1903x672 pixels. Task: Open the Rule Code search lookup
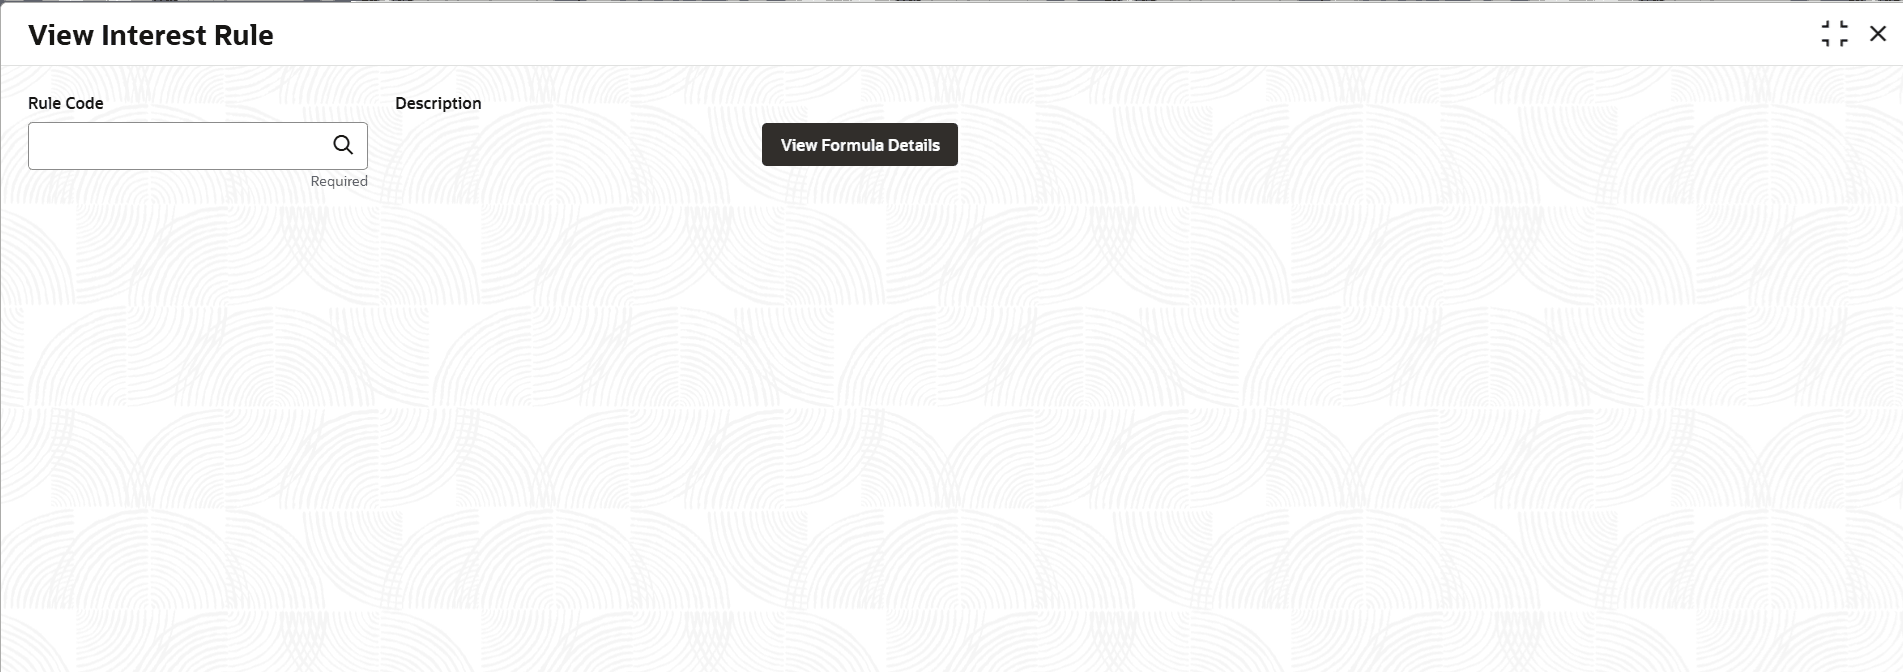(x=343, y=145)
